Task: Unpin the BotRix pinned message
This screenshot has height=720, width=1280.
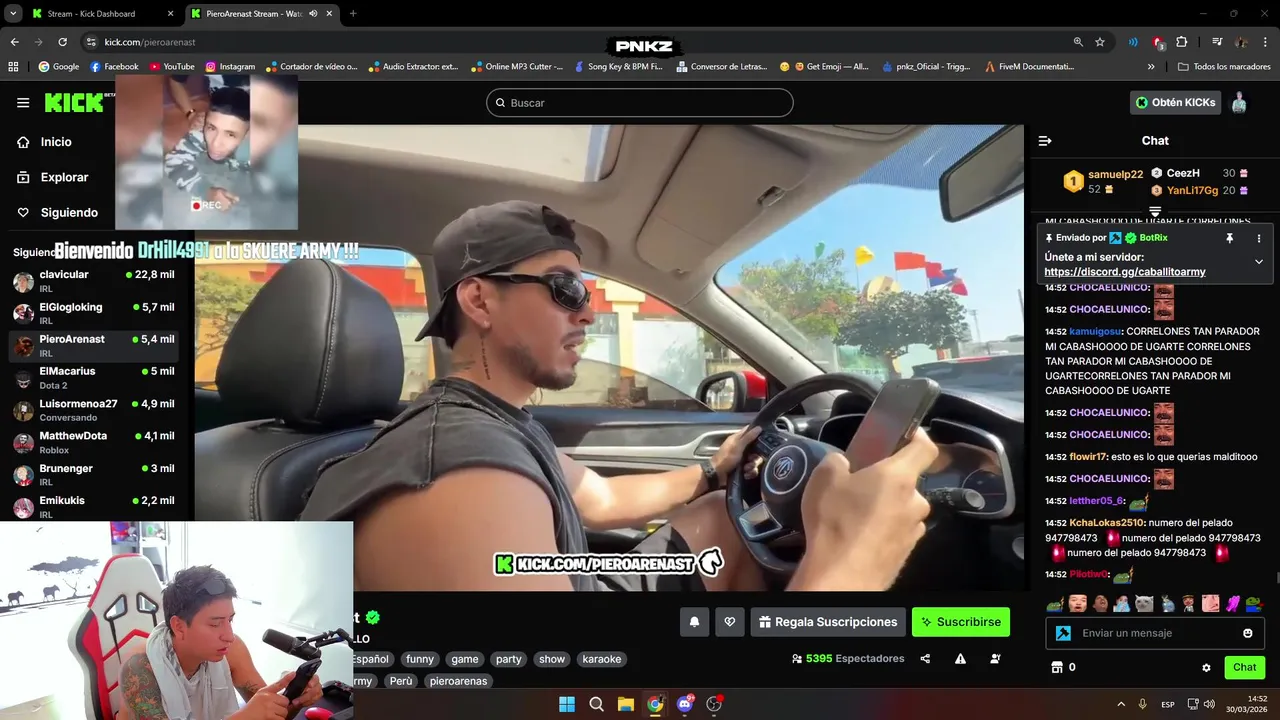Action: point(1229,238)
